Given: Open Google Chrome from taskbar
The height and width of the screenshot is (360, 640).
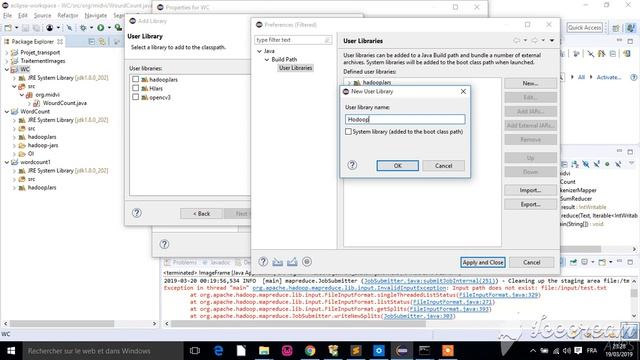Looking at the screenshot, I should (310, 351).
